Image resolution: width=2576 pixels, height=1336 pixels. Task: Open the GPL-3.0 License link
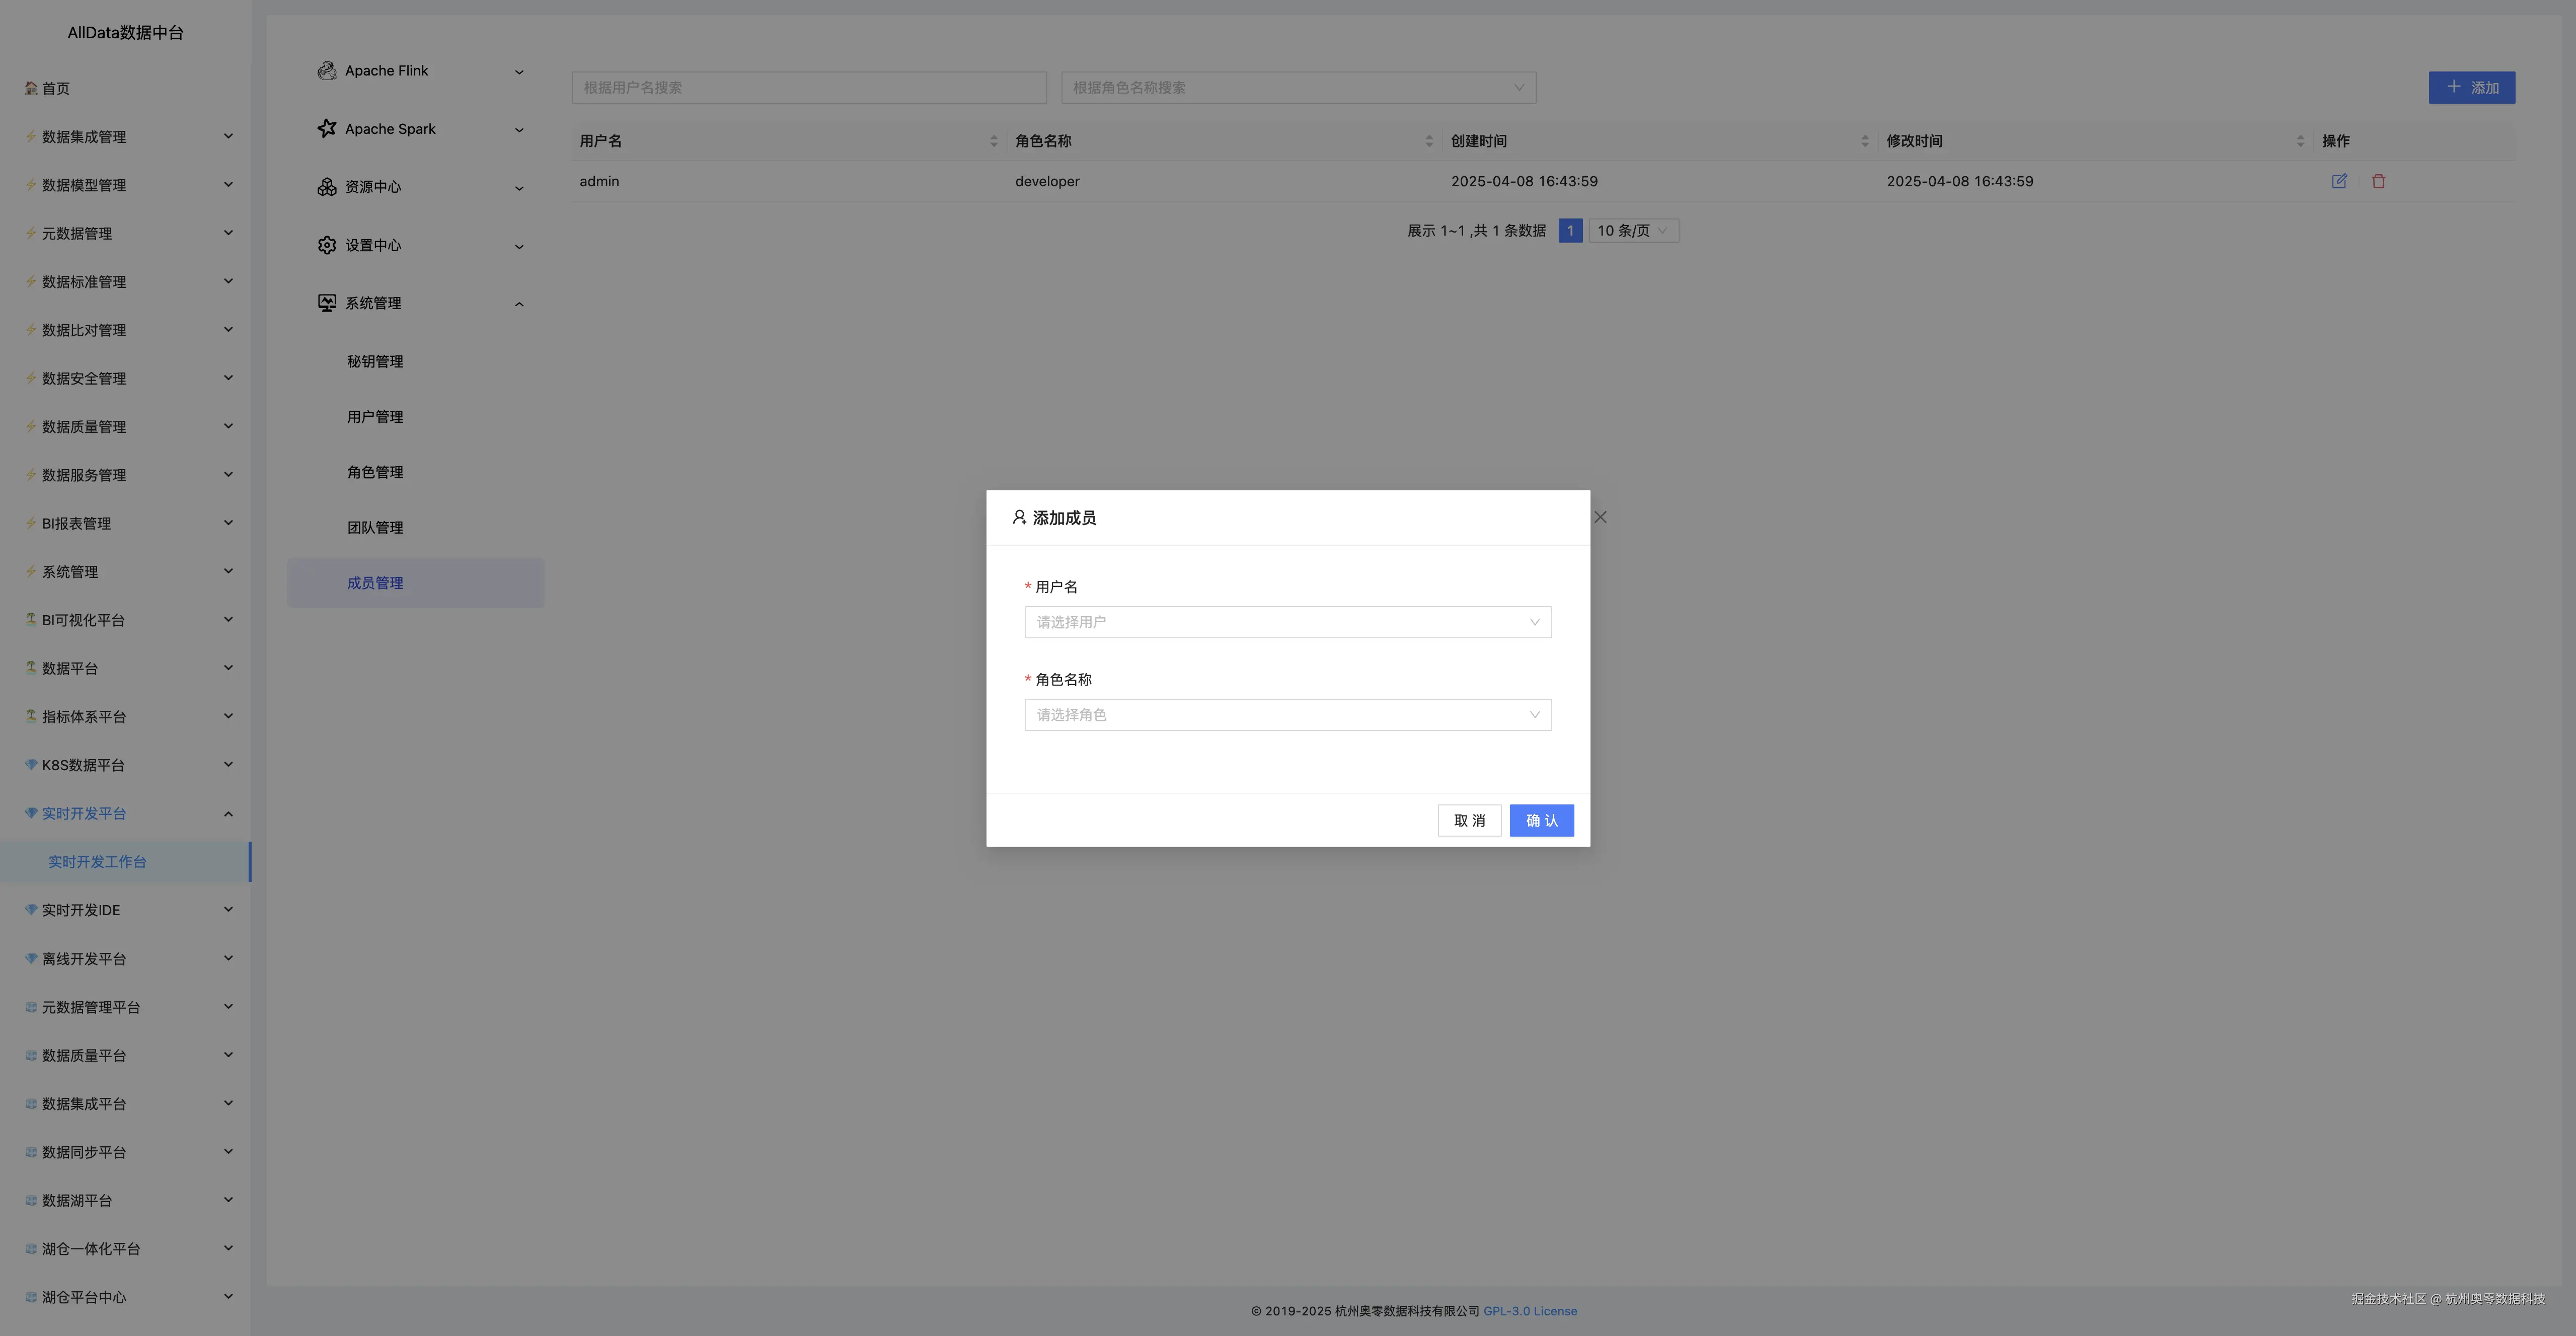tap(1529, 1311)
